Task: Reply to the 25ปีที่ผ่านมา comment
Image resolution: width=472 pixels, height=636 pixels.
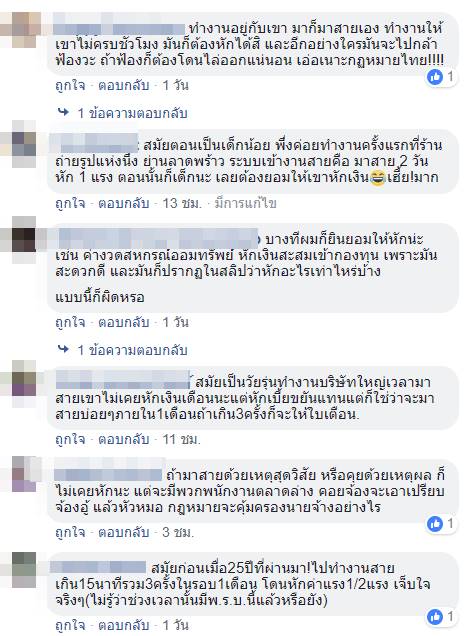Action: 124,625
